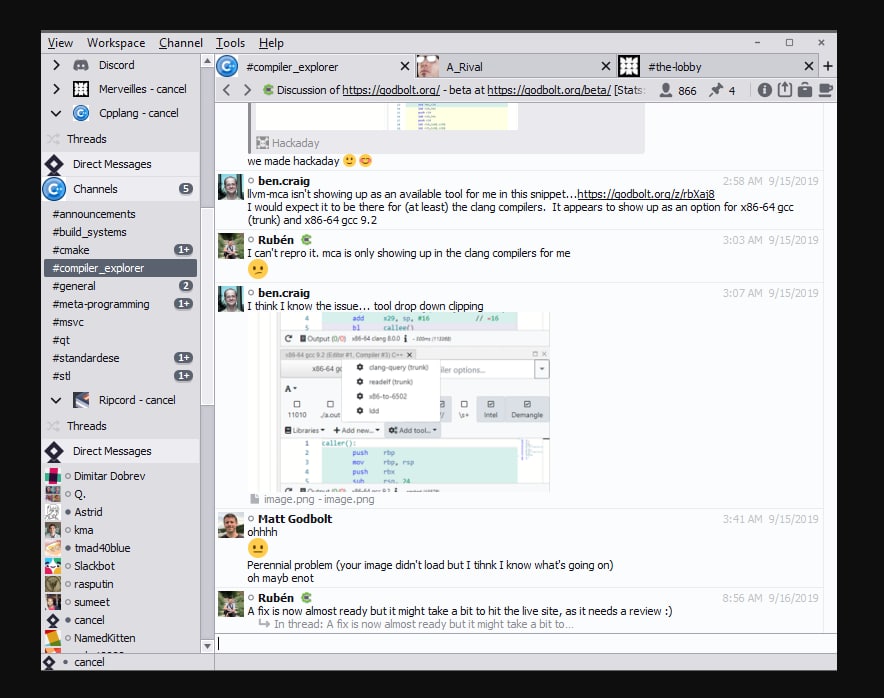The image size is (884, 698).
Task: Switch to the A_Rival tab
Action: click(515, 66)
